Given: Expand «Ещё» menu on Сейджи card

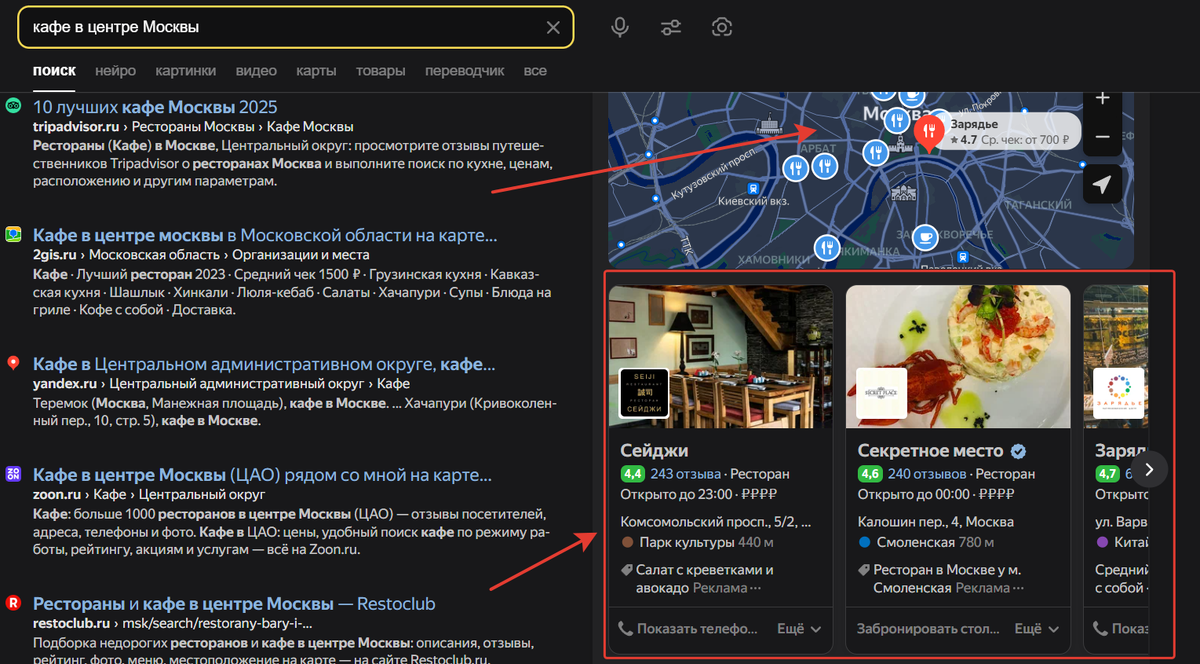Looking at the screenshot, I should click(799, 629).
